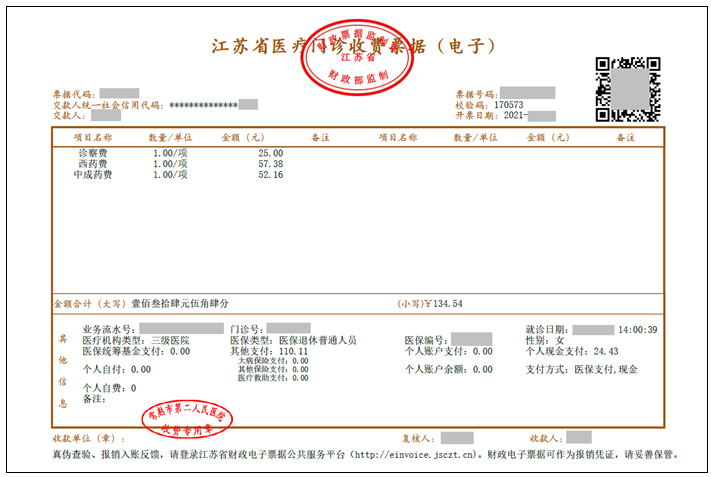Click the 诊察费 item row name
Image resolution: width=711 pixels, height=477 pixels.
[93, 153]
